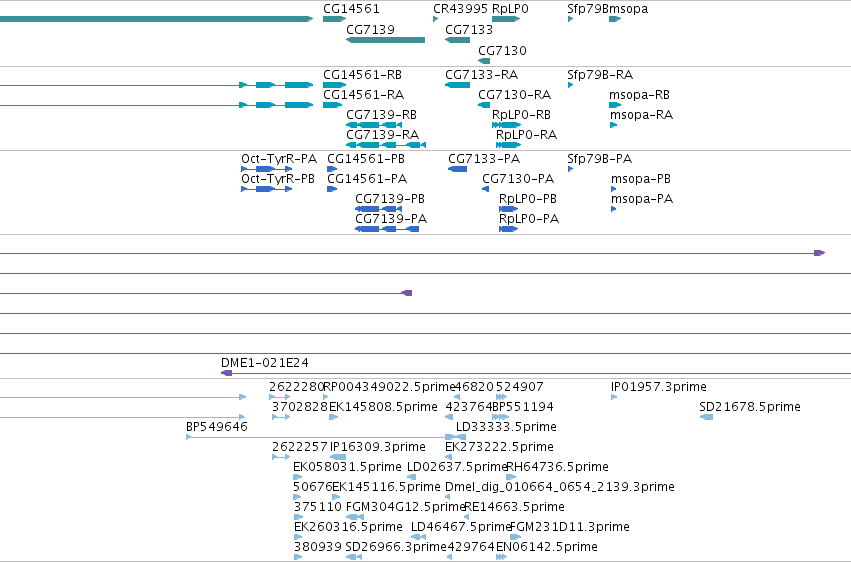Click the CG14561-PB protein label
Viewport: 851px width, 562px height.
[x=366, y=158]
